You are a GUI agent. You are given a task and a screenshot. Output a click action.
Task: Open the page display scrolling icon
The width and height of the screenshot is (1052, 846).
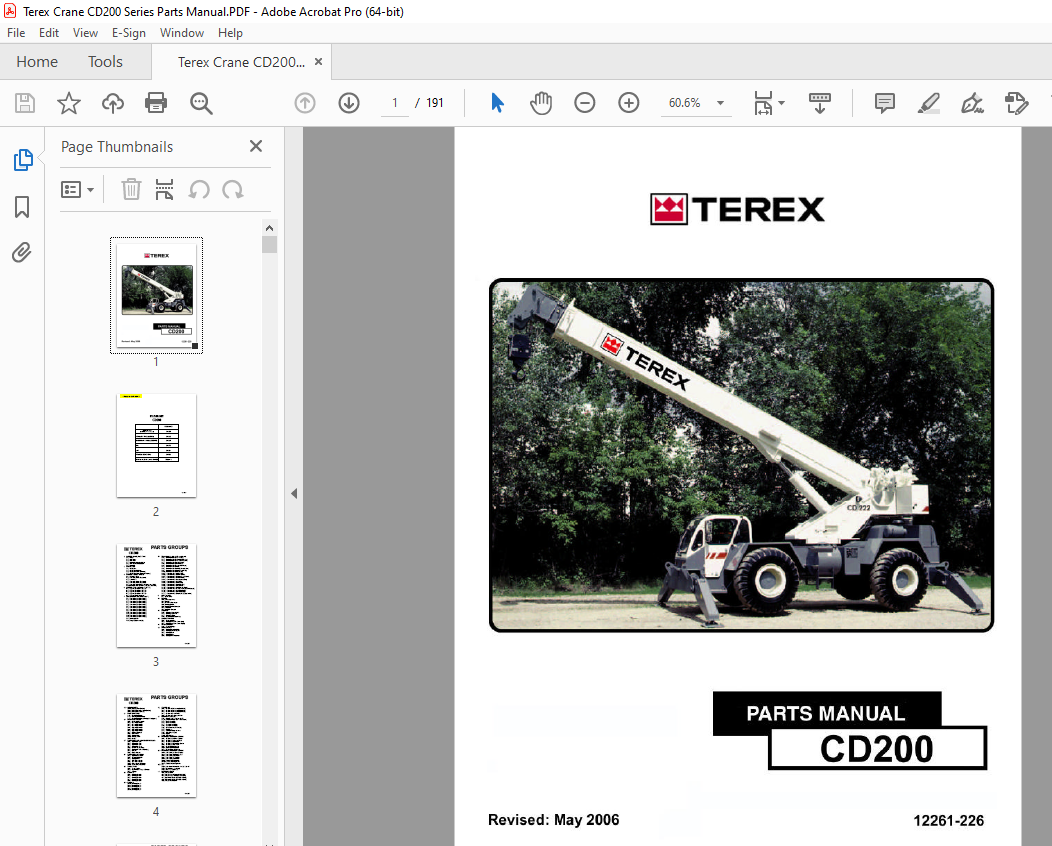819,103
